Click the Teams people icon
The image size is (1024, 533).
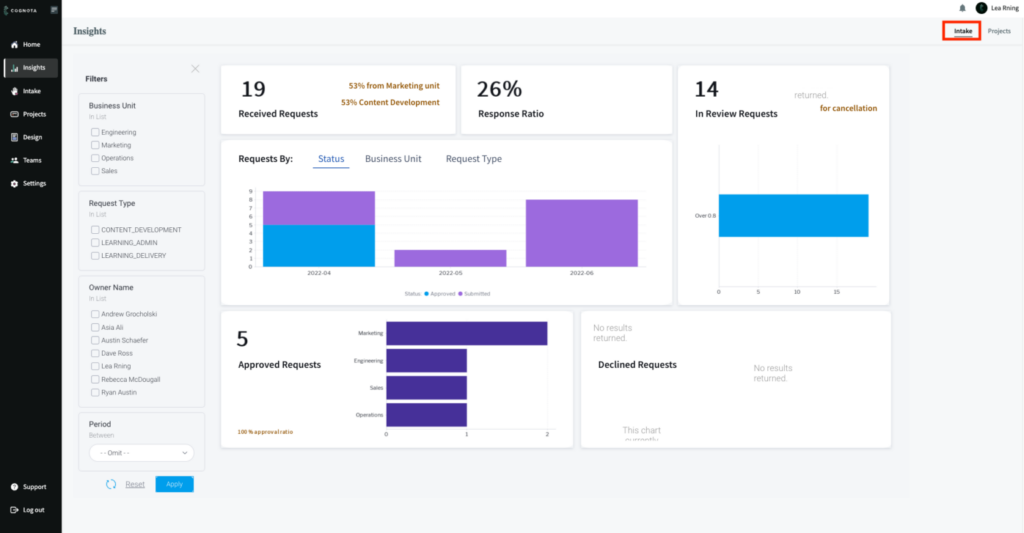(x=14, y=160)
